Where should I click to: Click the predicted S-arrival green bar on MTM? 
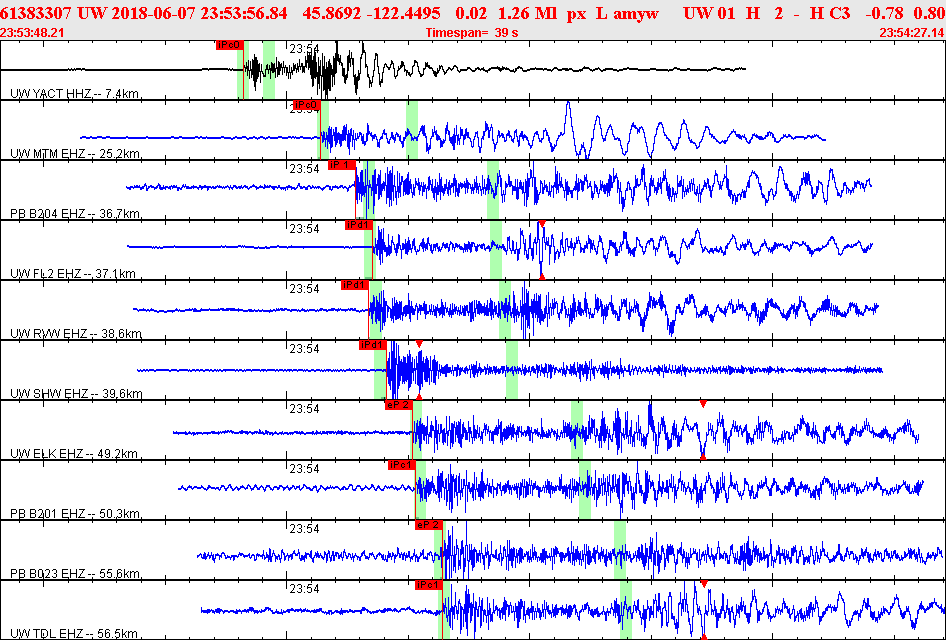click(x=412, y=130)
